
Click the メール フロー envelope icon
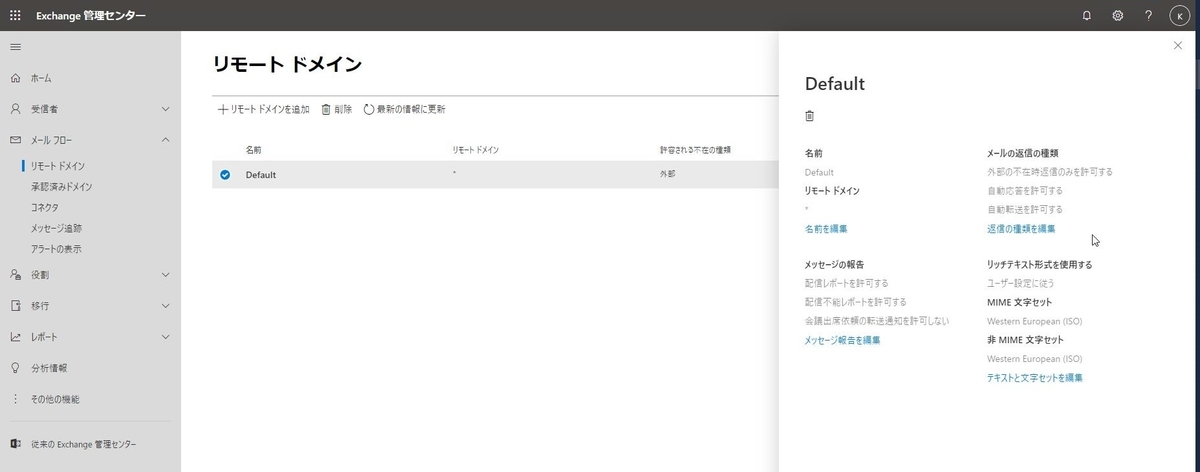15,140
